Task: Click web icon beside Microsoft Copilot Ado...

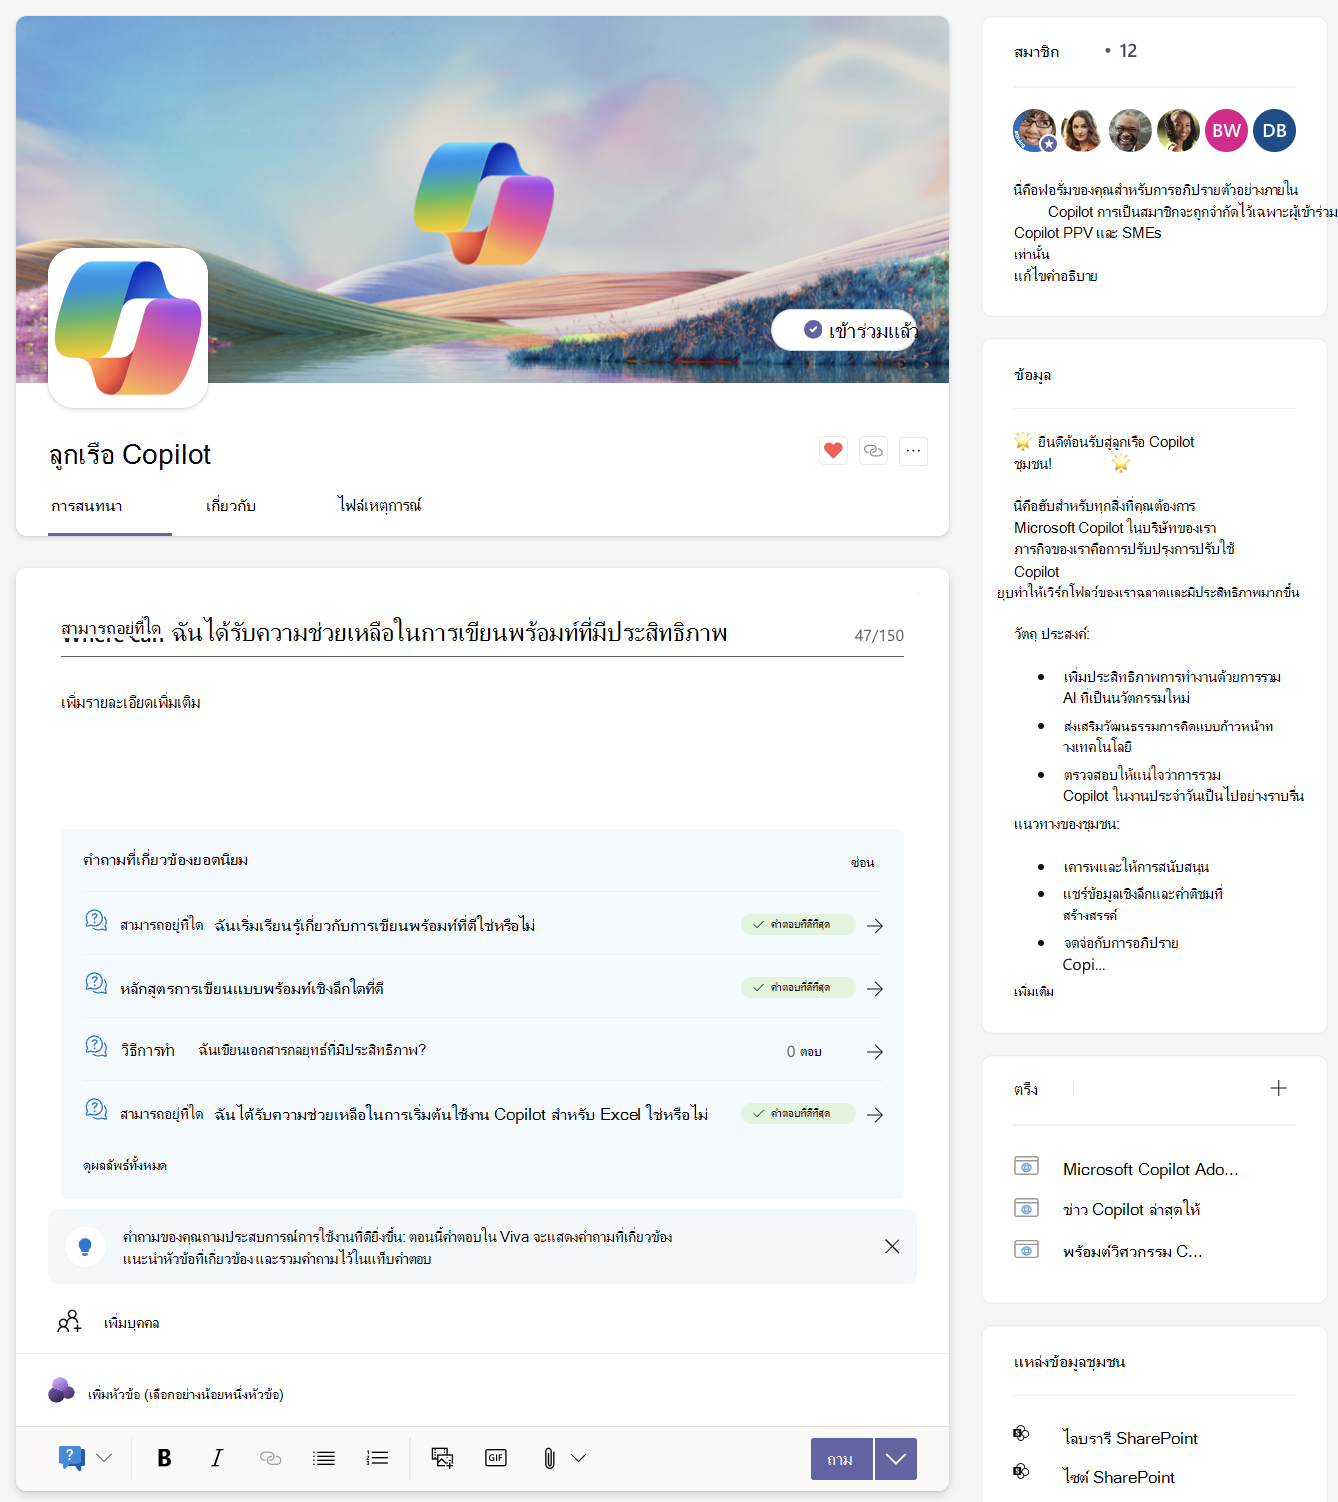Action: point(1027,1166)
